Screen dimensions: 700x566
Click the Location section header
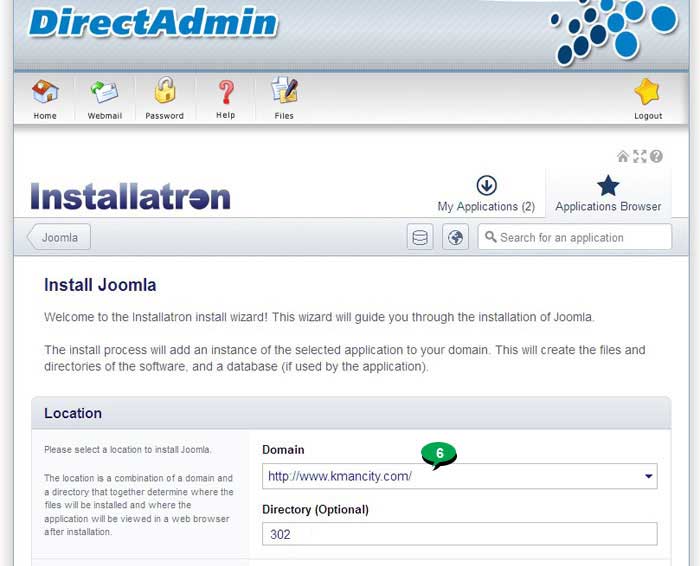point(351,413)
